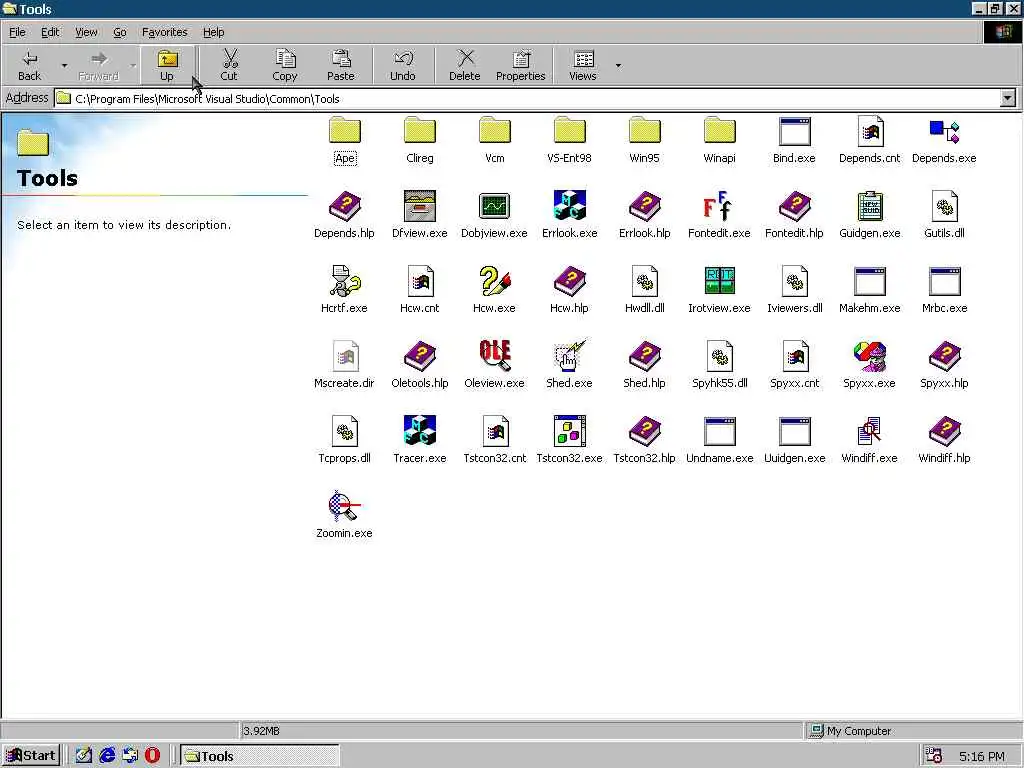
Task: Select Tstcon32.exe icon
Action: [x=569, y=431]
